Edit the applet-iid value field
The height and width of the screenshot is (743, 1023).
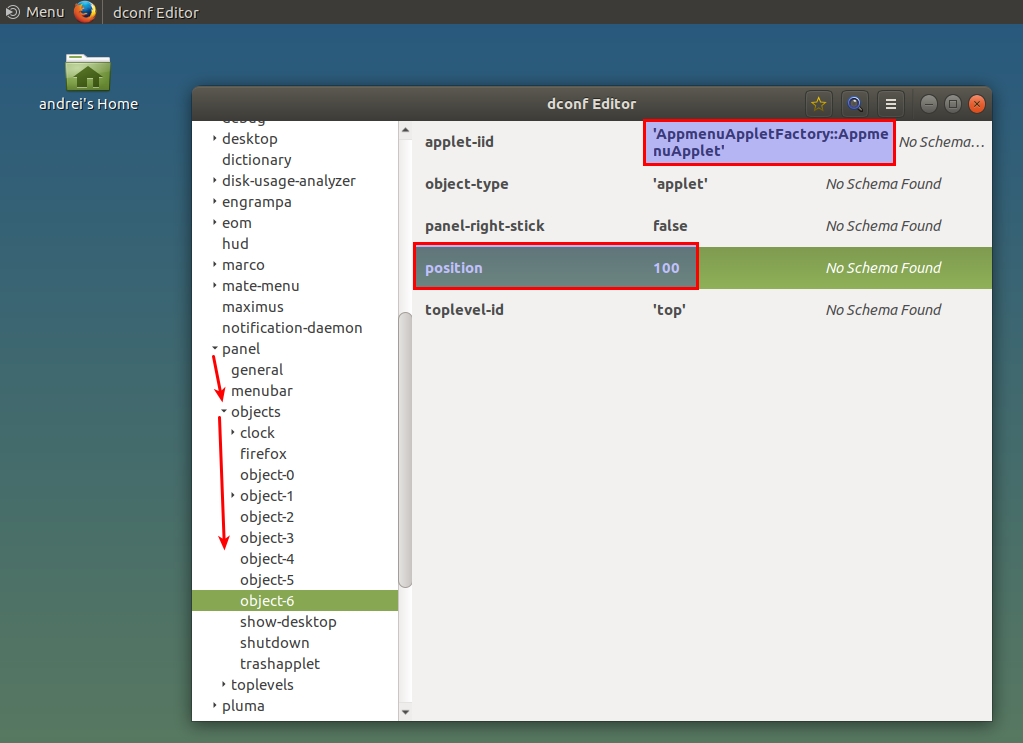(768, 142)
